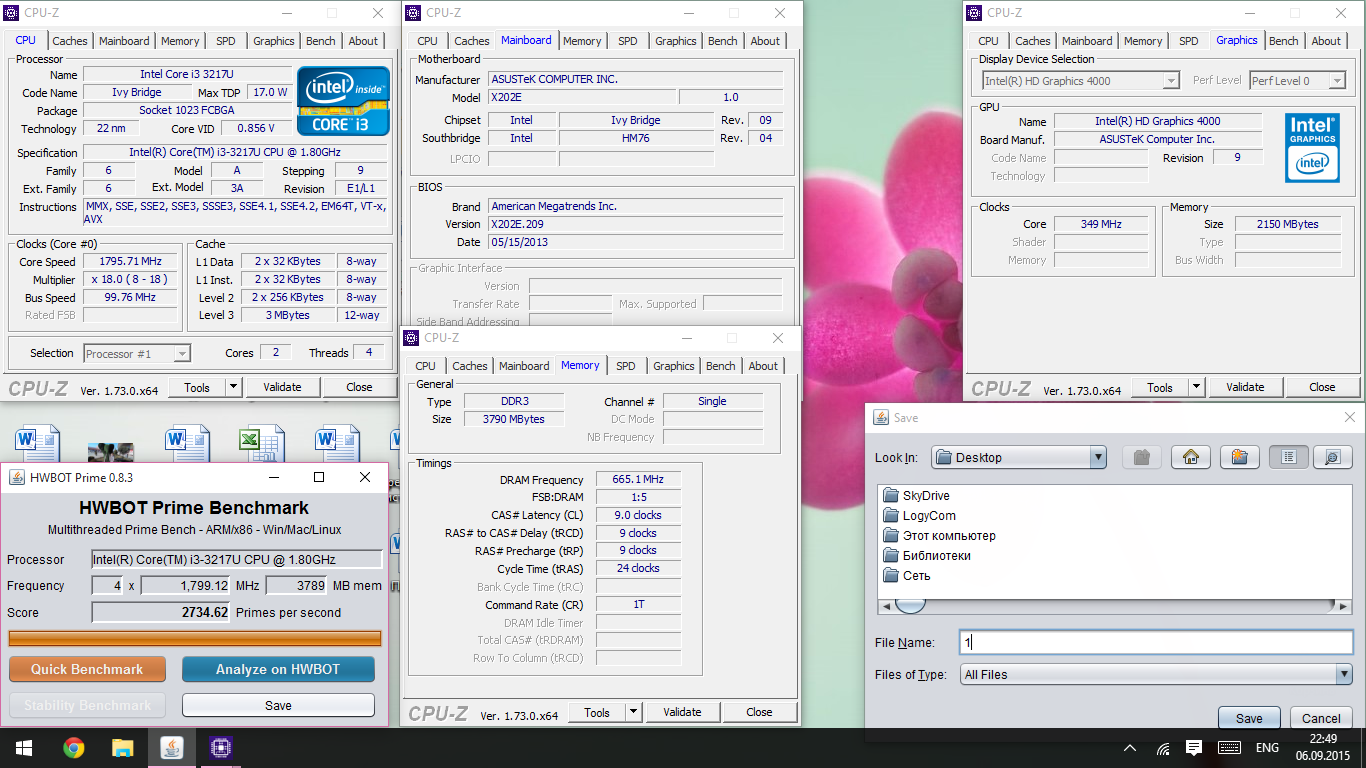This screenshot has height=768, width=1366.
Task: Open Memory tab in the CPU window
Action: 180,41
